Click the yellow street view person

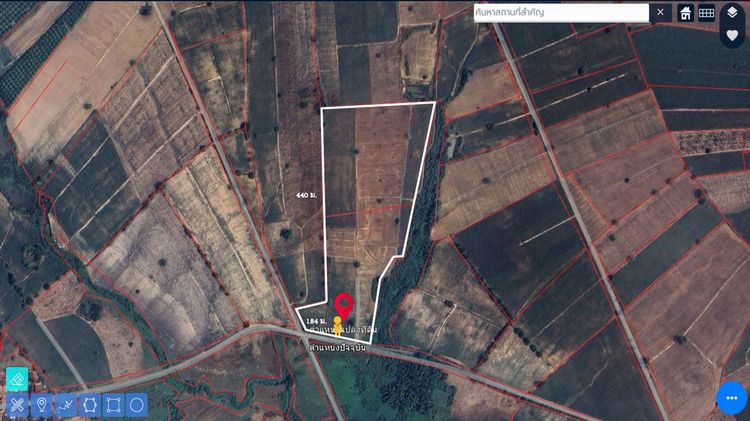[338, 325]
